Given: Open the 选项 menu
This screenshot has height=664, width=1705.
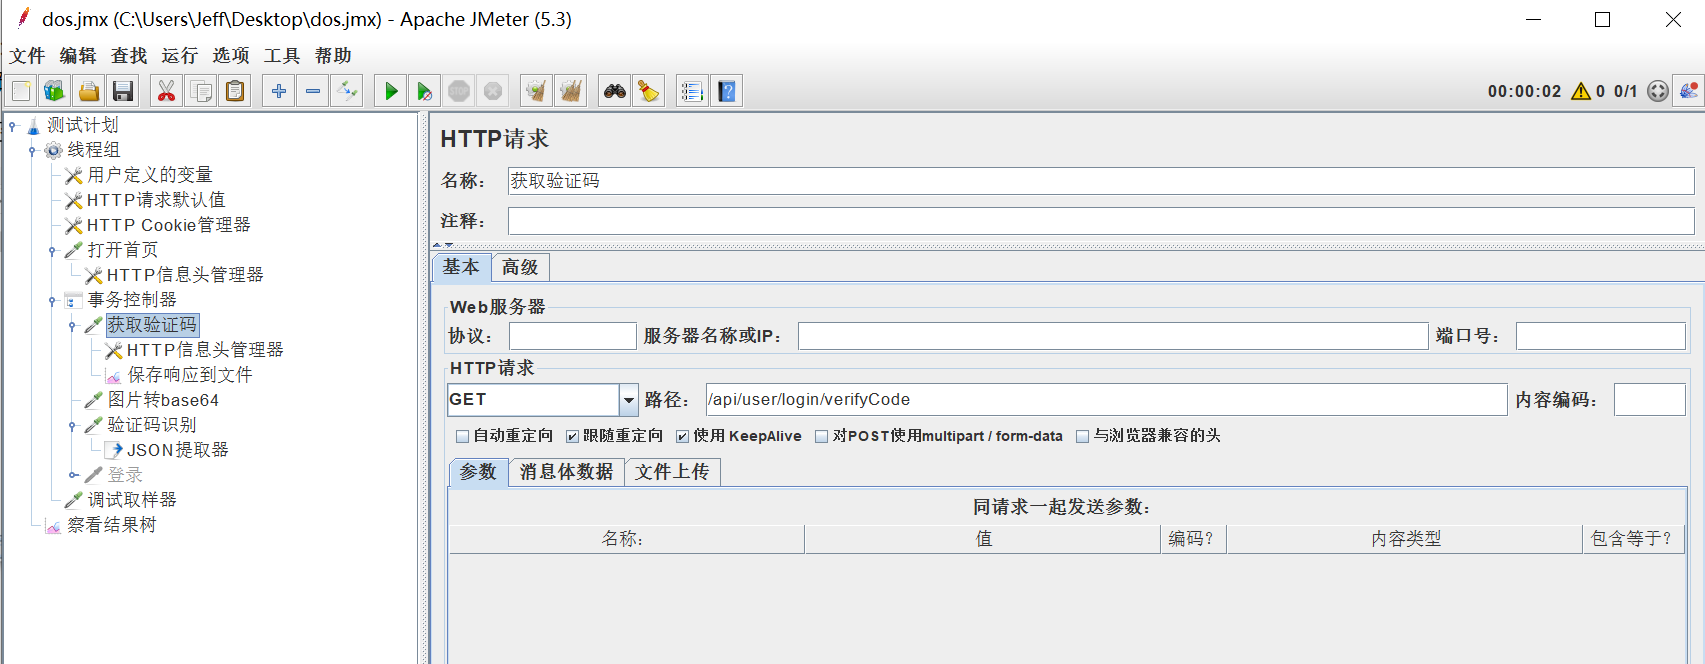Looking at the screenshot, I should point(231,56).
